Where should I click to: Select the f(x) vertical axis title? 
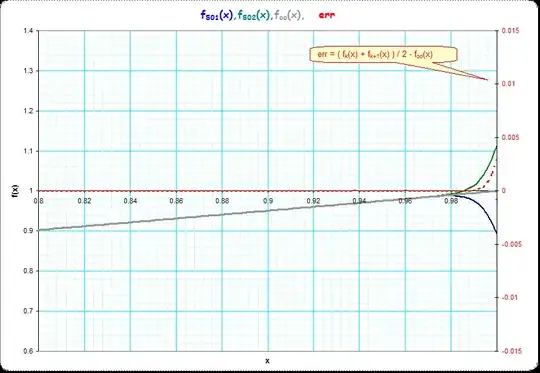[16, 192]
